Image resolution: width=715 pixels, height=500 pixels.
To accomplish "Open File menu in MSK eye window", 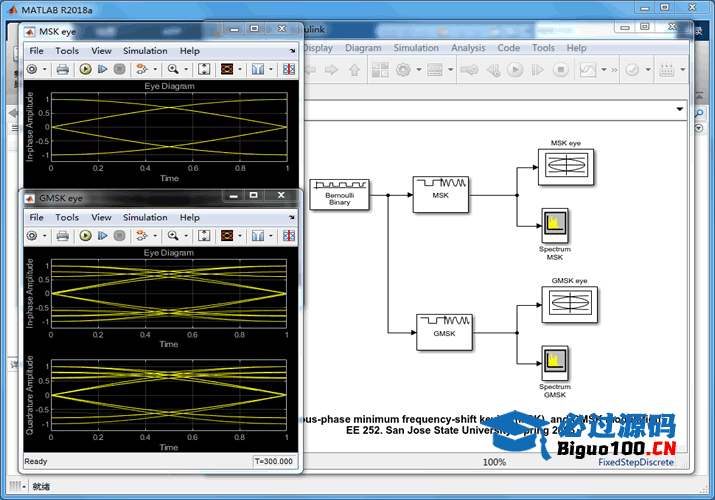I will 36,51.
